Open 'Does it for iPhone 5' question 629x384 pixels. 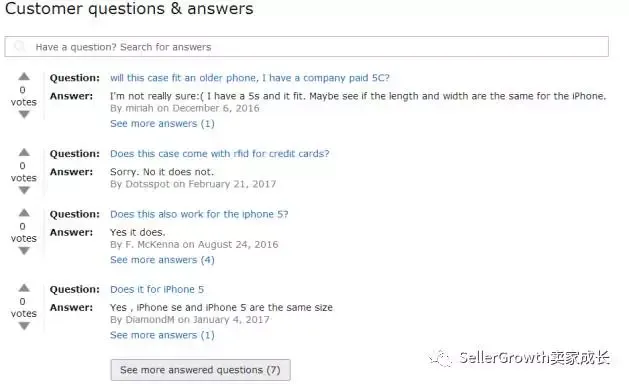157,289
